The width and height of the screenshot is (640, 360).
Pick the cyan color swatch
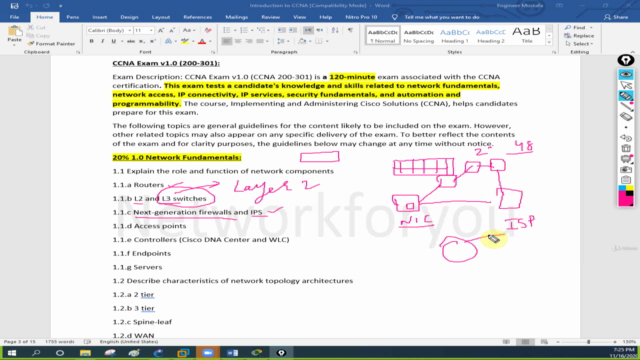622,188
